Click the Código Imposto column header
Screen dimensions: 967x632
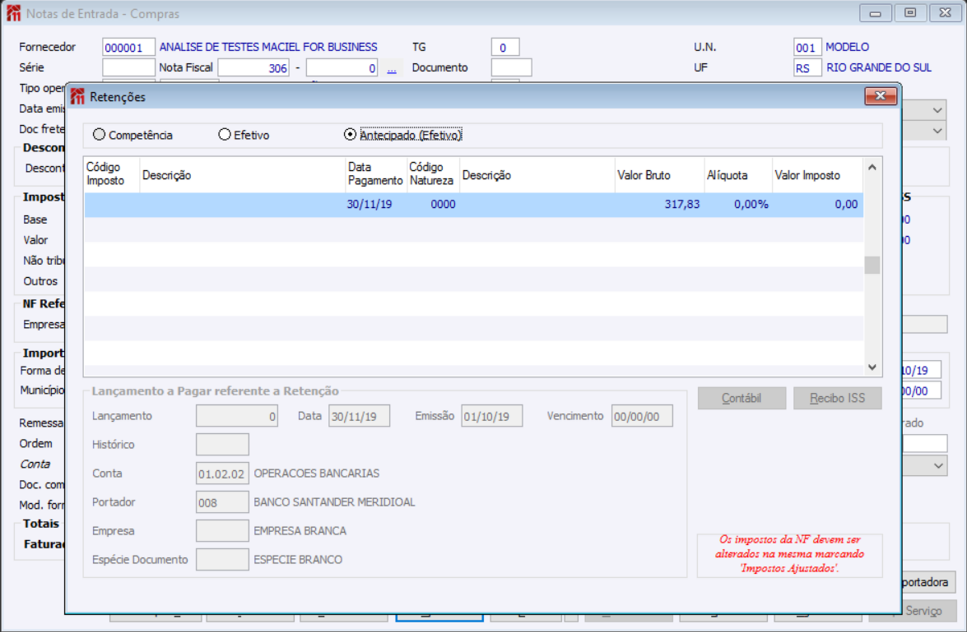pyautogui.click(x=112, y=174)
